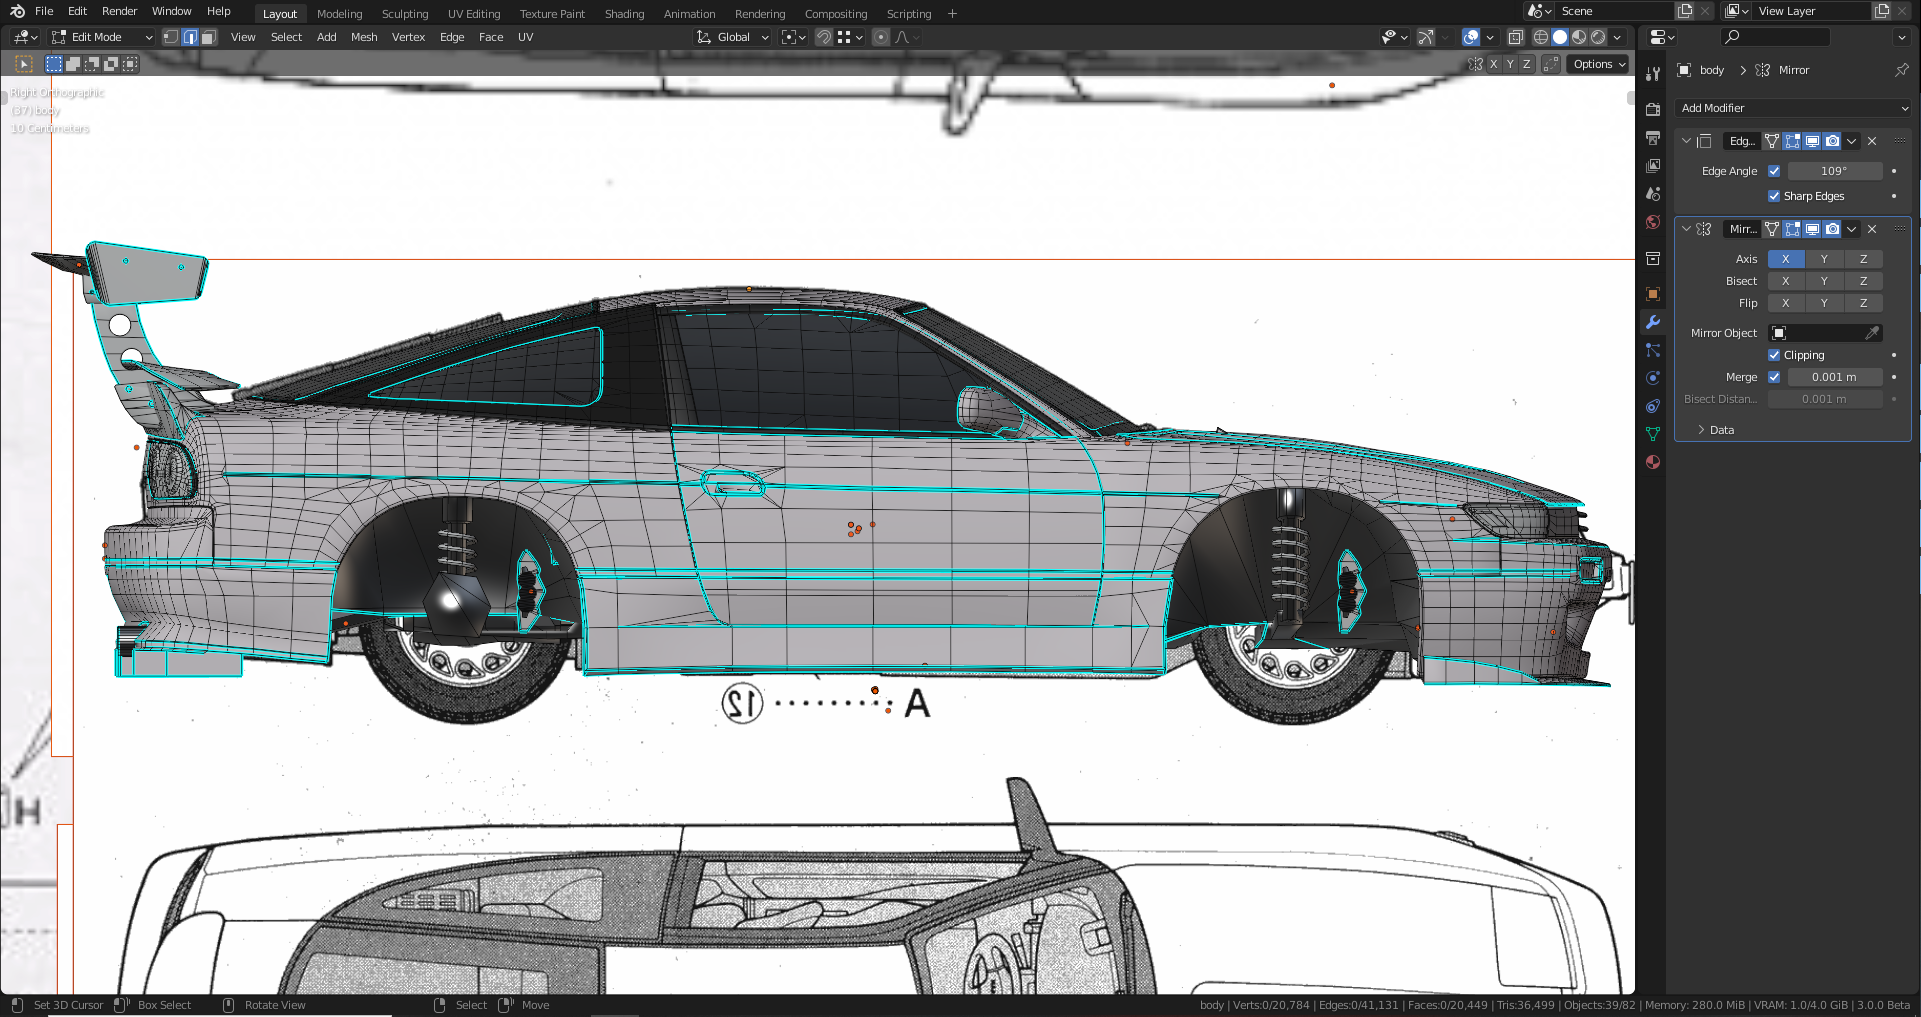Open the File menu
This screenshot has height=1017, width=1921.
[44, 11]
